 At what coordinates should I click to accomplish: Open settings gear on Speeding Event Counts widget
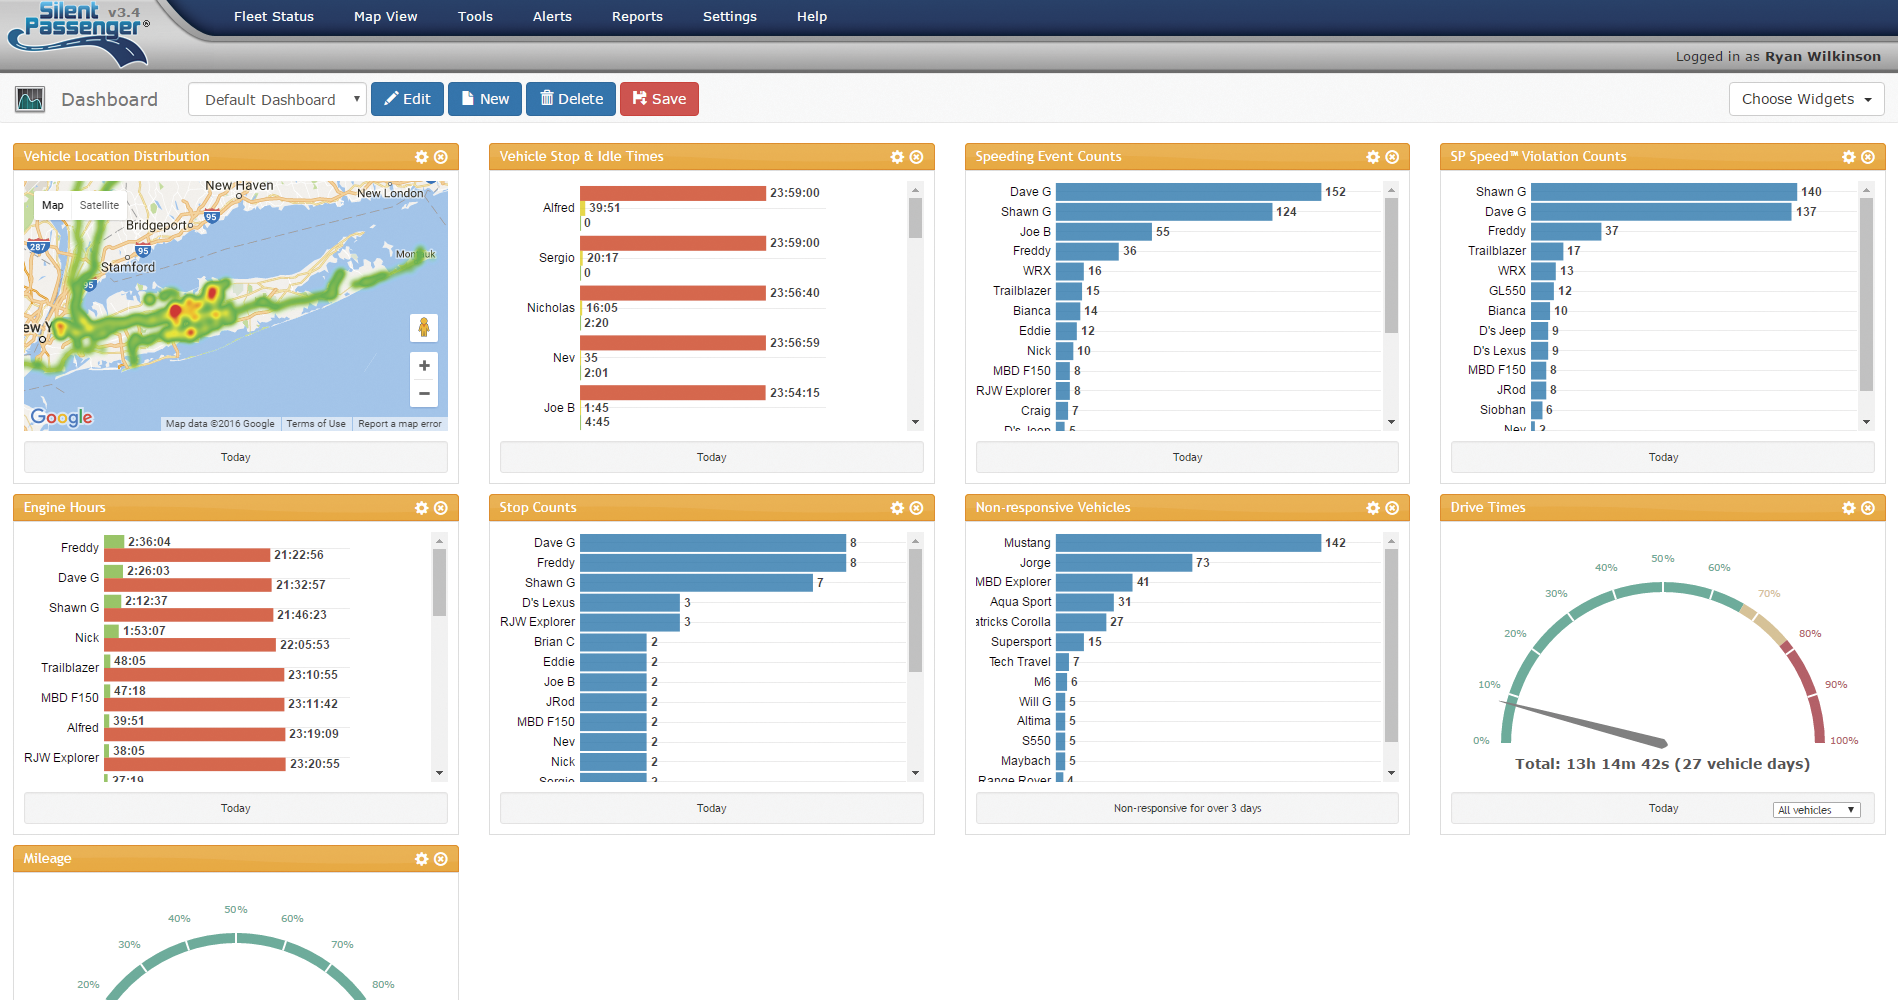point(1373,157)
